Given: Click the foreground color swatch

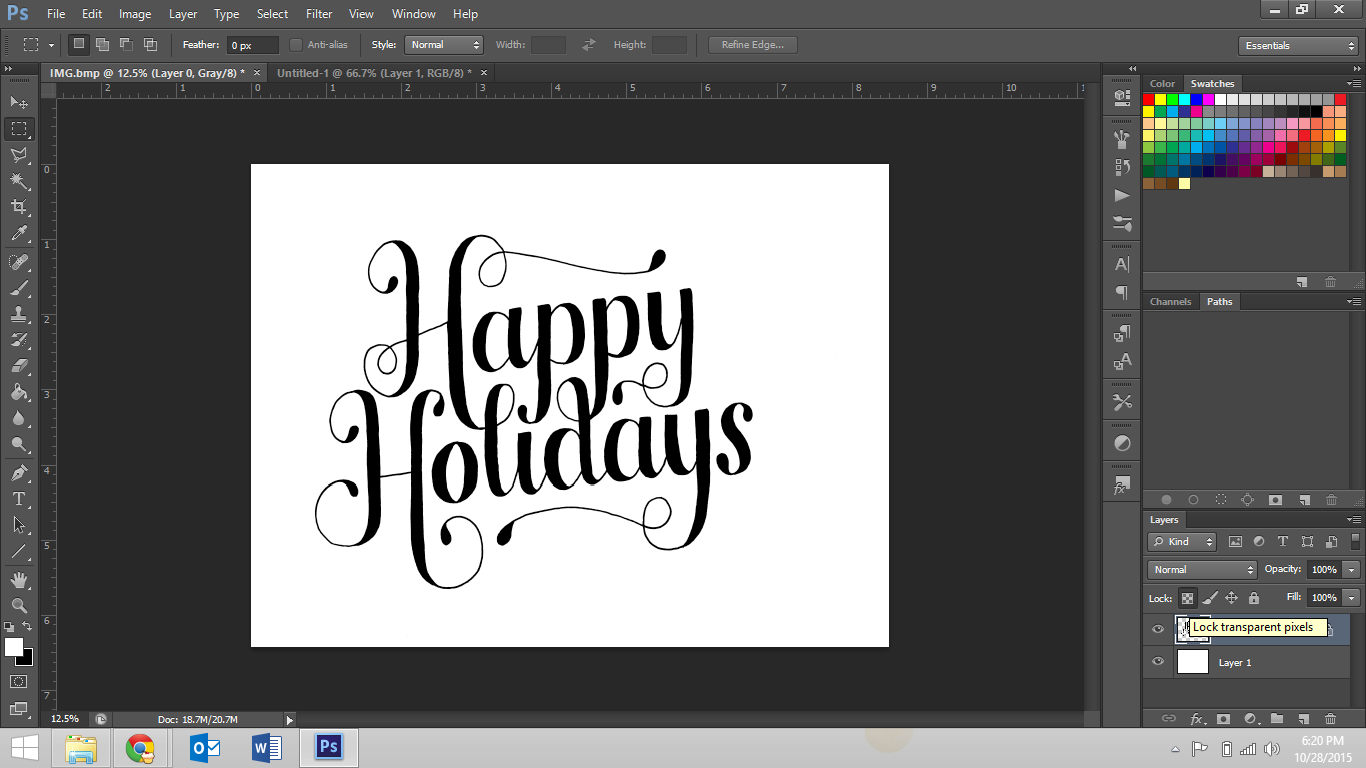Looking at the screenshot, I should click(14, 648).
